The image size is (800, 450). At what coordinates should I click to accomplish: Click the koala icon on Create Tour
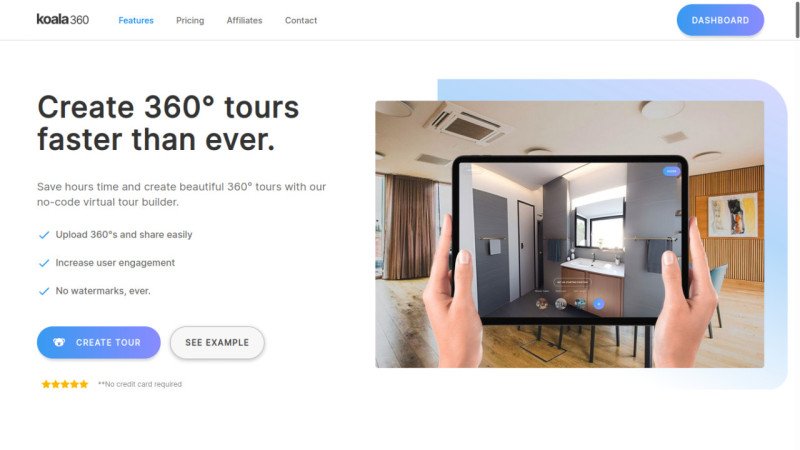[59, 342]
